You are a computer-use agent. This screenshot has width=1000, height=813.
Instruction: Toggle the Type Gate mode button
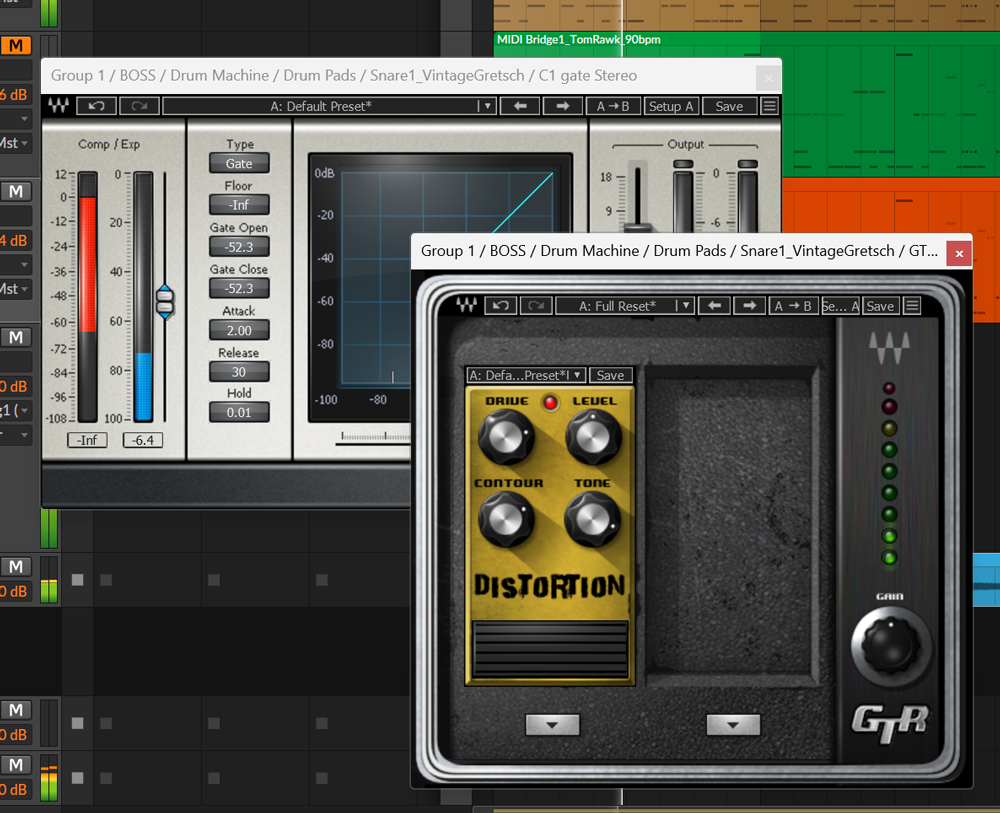[x=239, y=163]
